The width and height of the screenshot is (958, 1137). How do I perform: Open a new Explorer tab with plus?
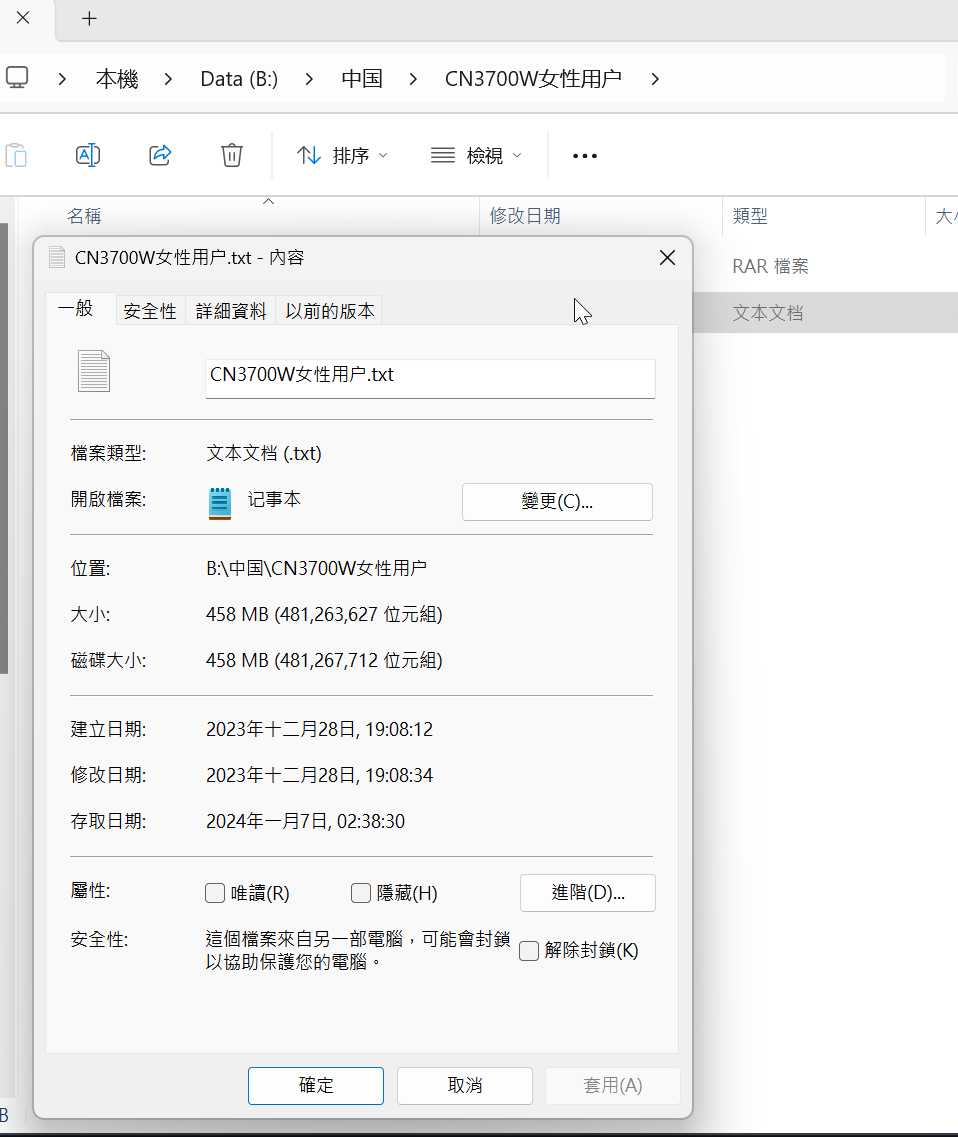[x=89, y=19]
